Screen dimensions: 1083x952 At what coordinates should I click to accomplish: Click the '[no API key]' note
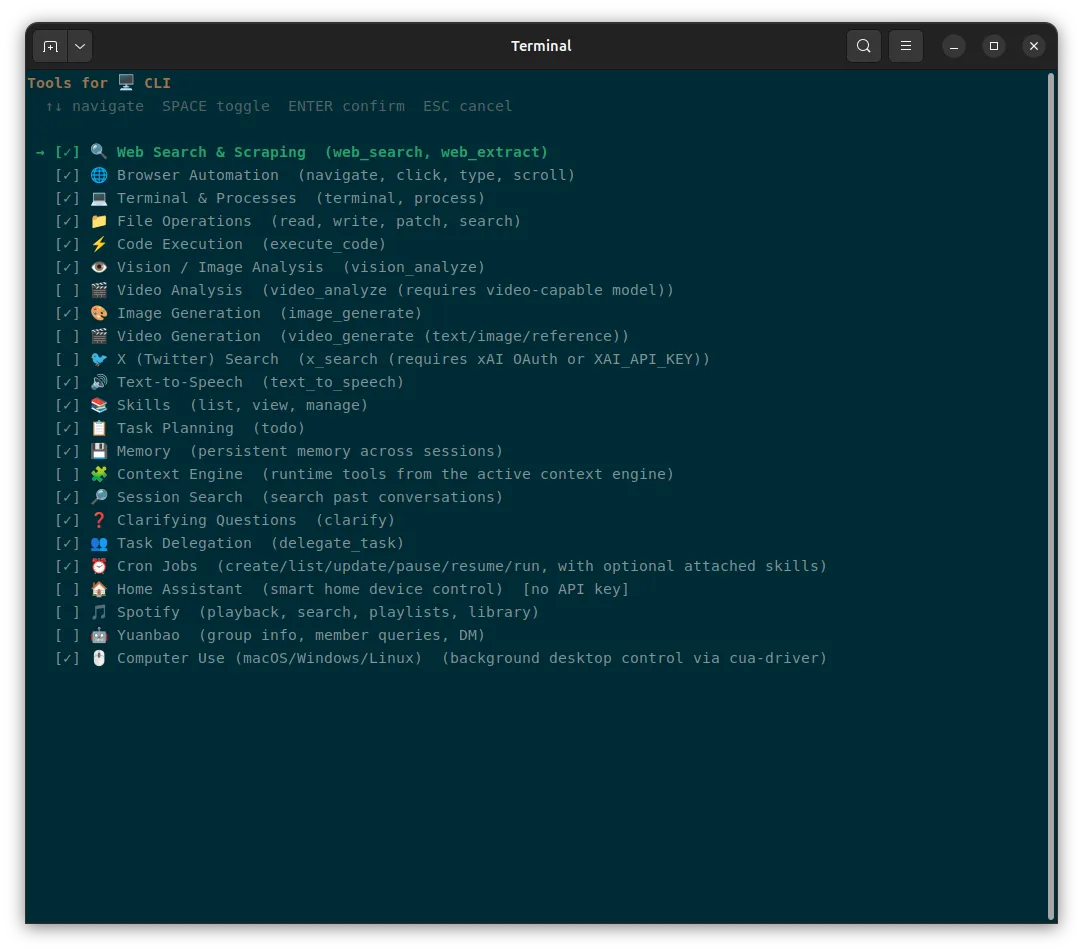point(576,589)
